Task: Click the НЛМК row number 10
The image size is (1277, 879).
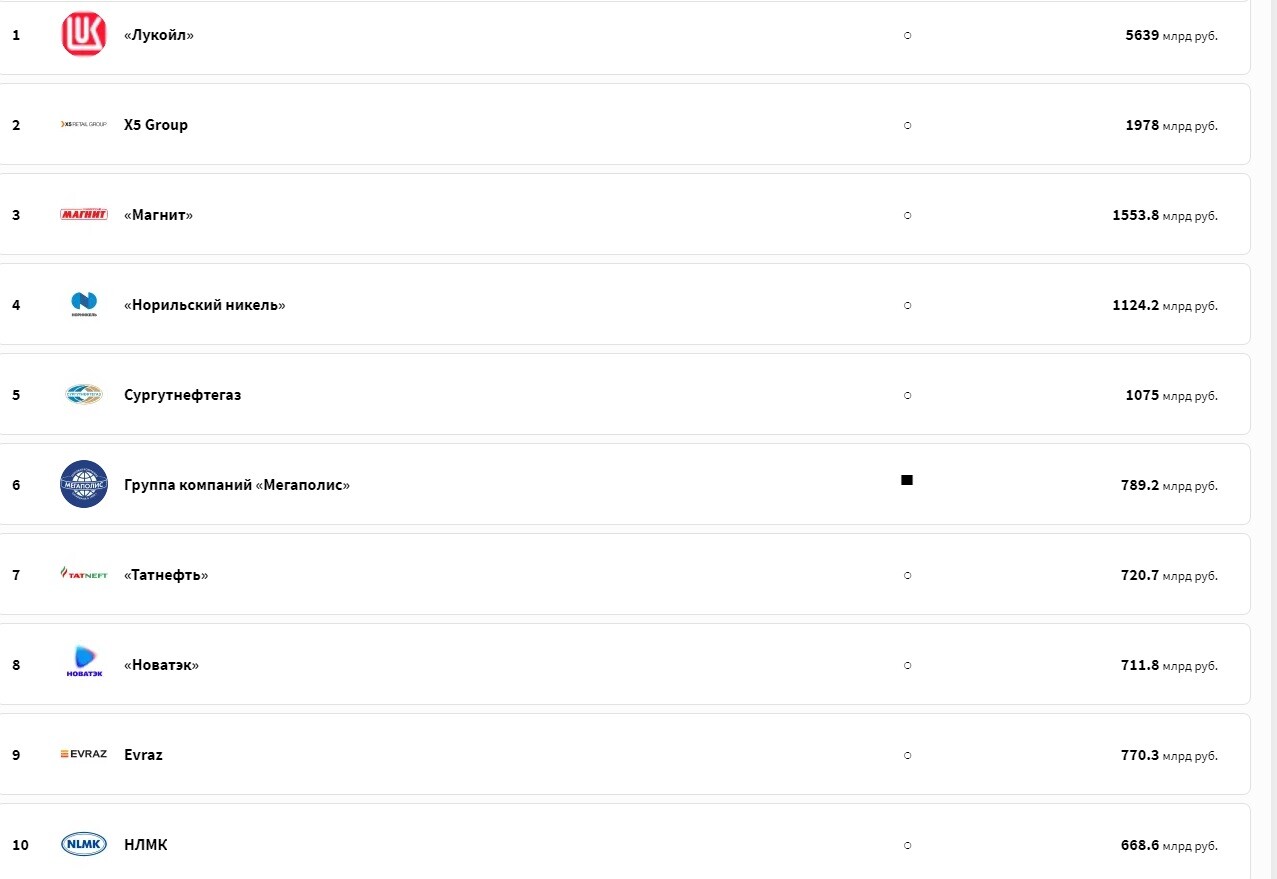Action: [20, 845]
